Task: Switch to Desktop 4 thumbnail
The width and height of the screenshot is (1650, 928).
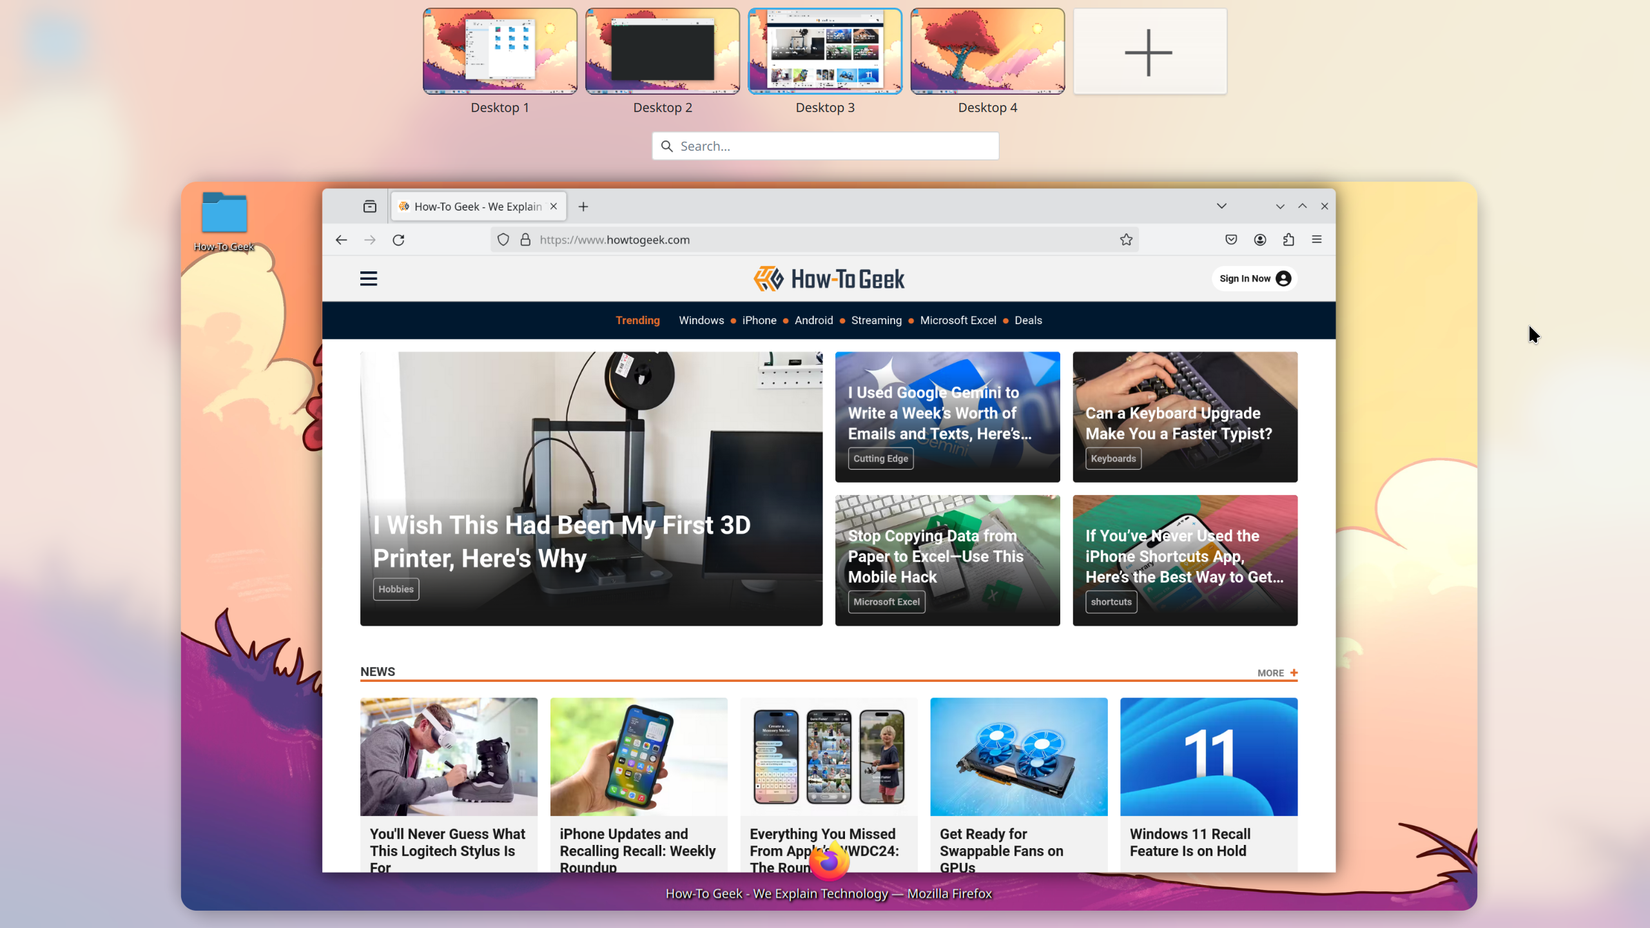Action: [x=986, y=51]
